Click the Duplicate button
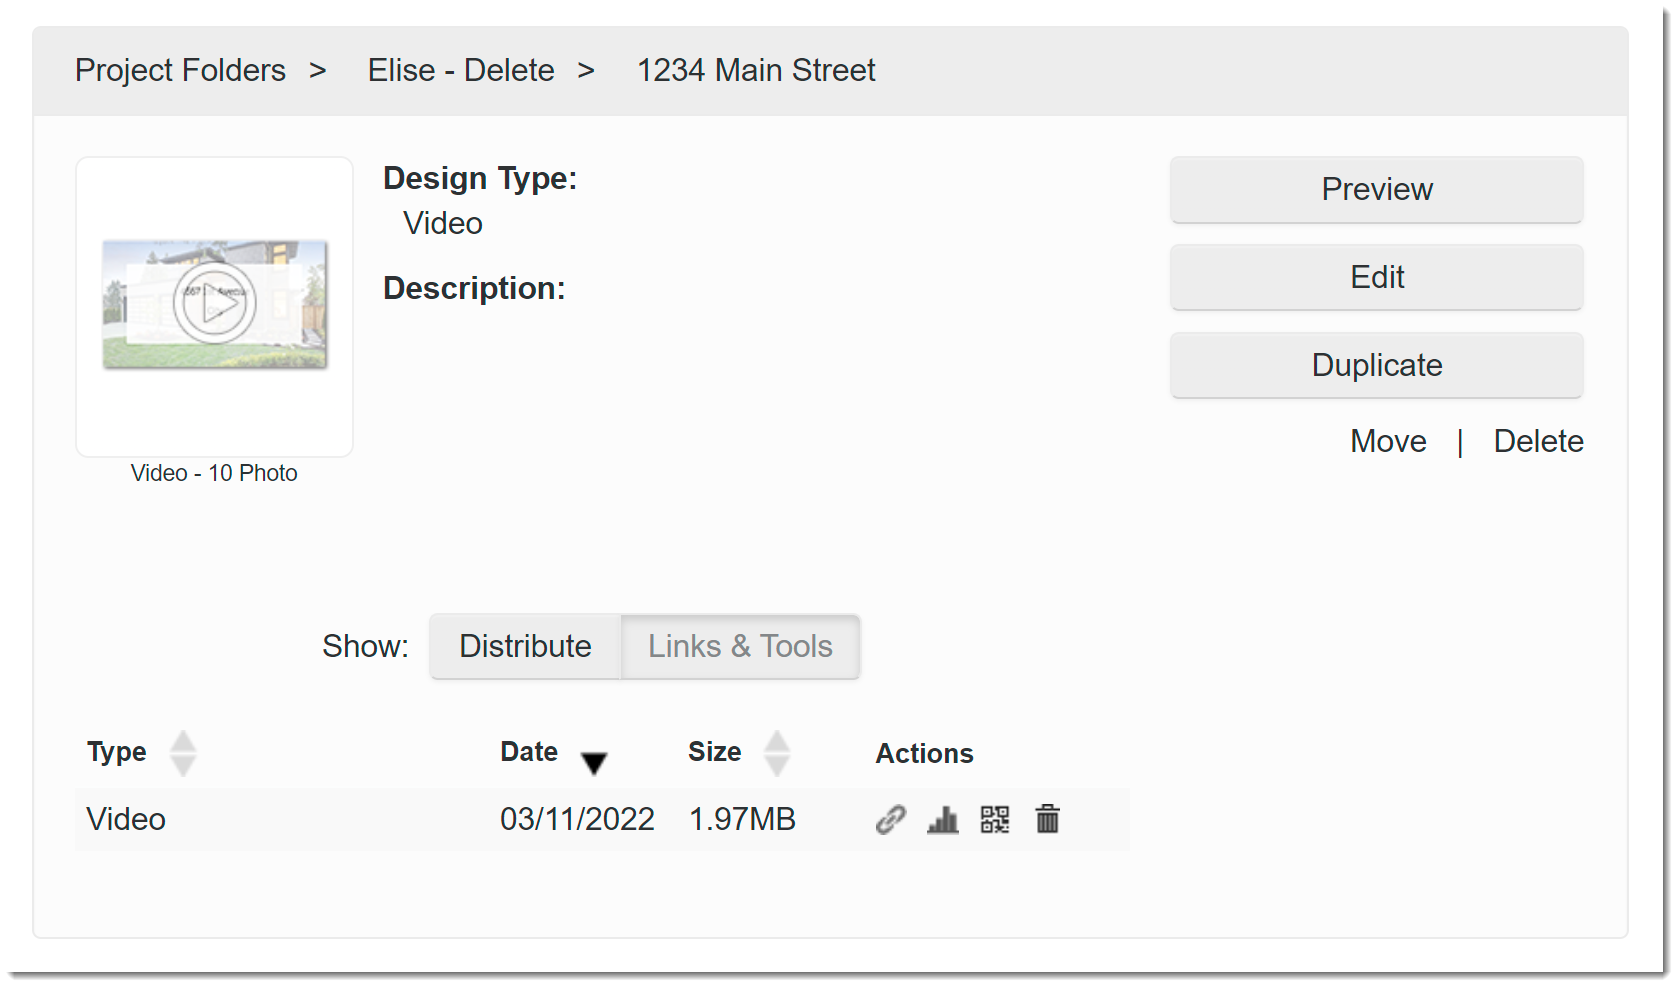This screenshot has height=987, width=1678. (1376, 364)
